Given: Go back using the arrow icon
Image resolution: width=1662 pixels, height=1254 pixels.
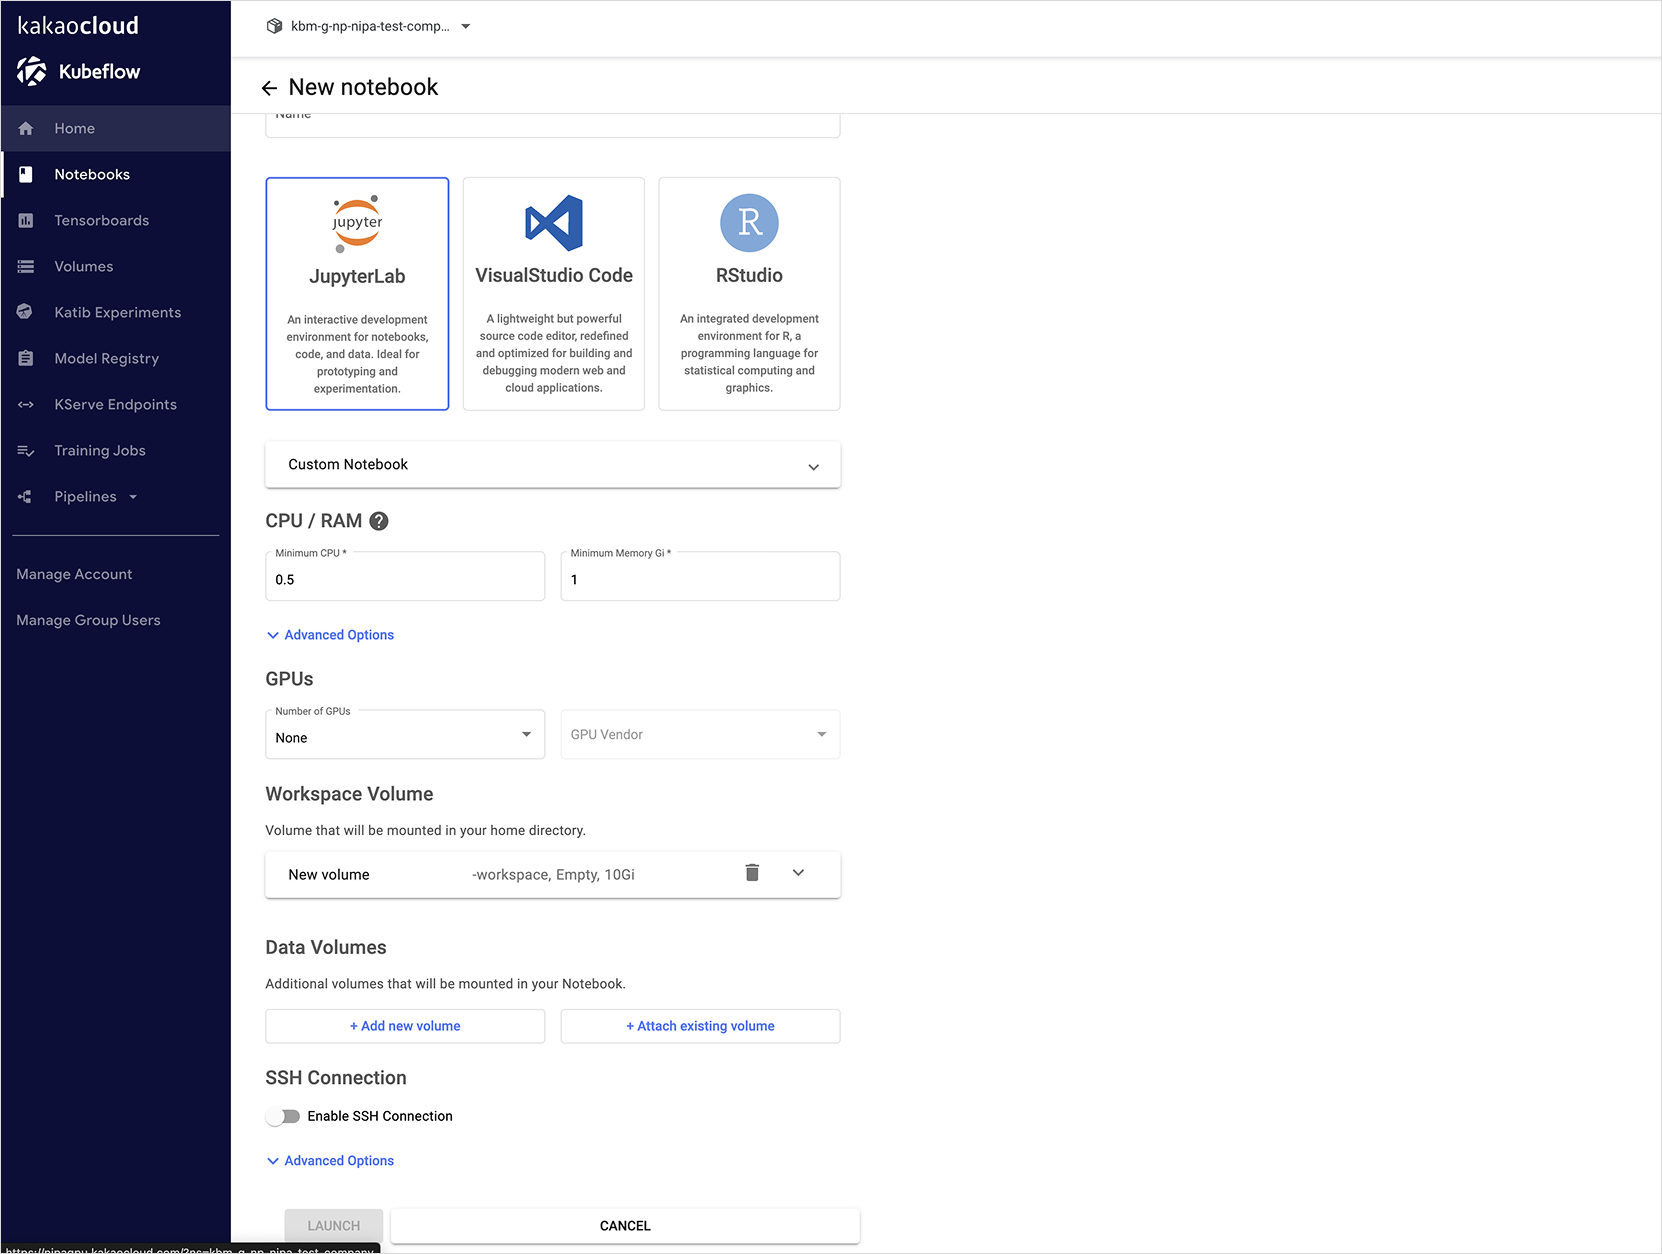Looking at the screenshot, I should 269,88.
